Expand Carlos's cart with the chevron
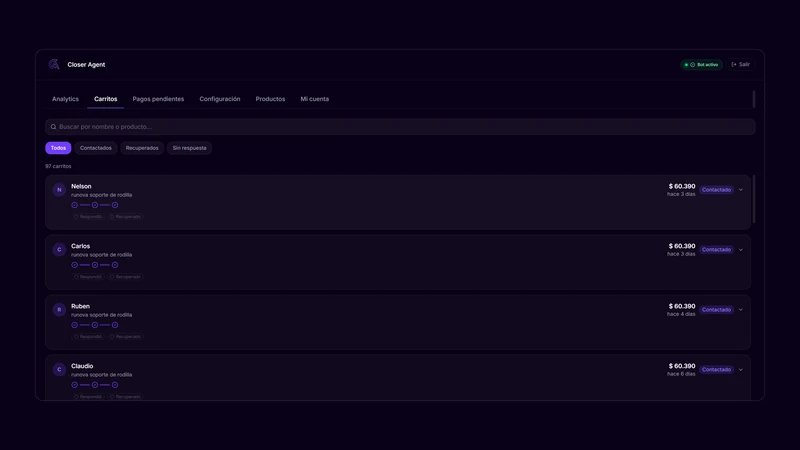The width and height of the screenshot is (800, 450). point(741,249)
